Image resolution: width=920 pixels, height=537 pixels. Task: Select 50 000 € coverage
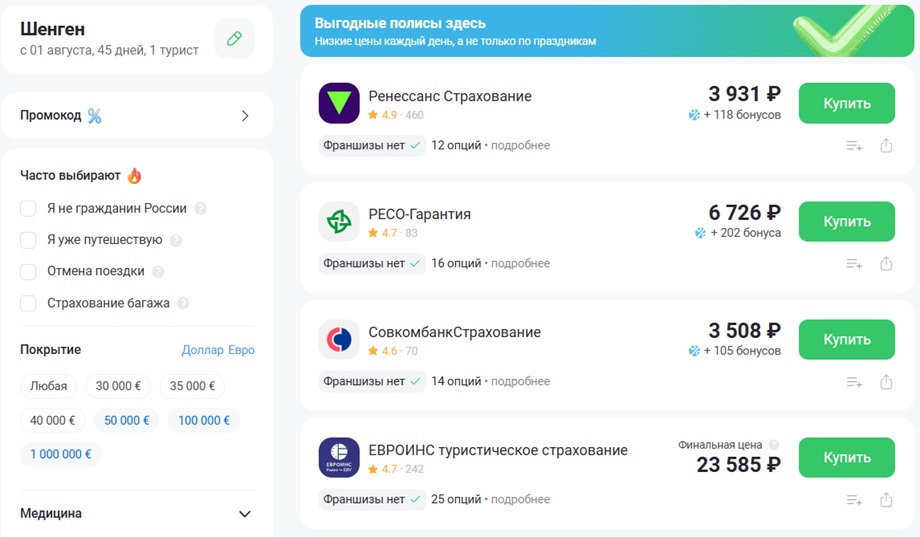tap(127, 420)
